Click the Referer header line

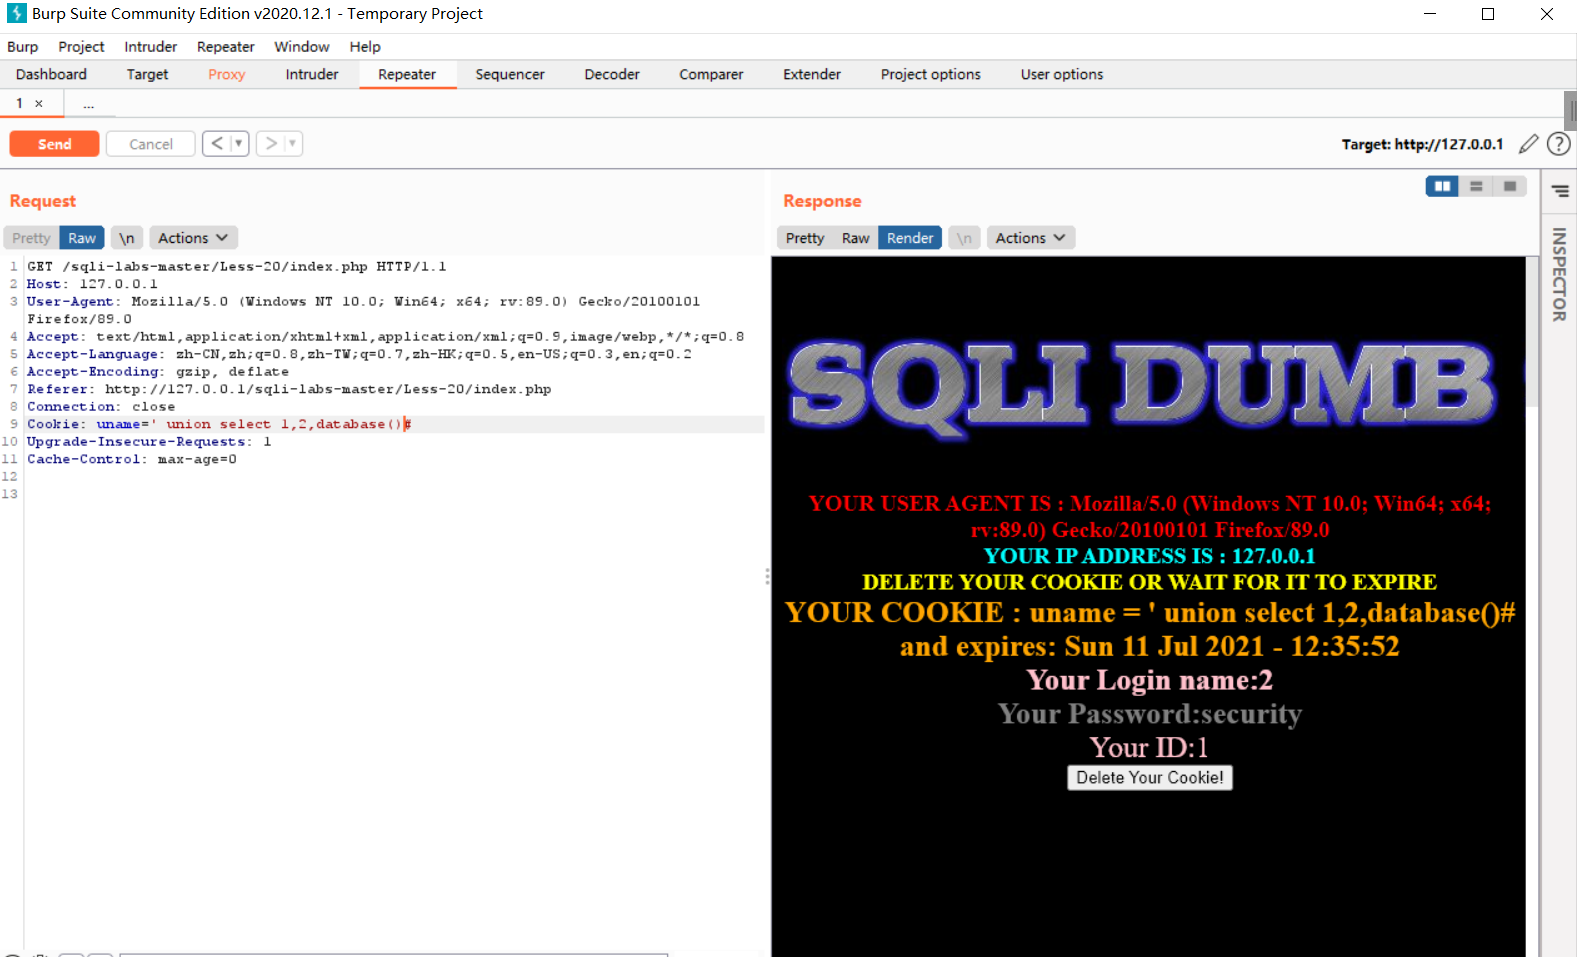point(289,389)
